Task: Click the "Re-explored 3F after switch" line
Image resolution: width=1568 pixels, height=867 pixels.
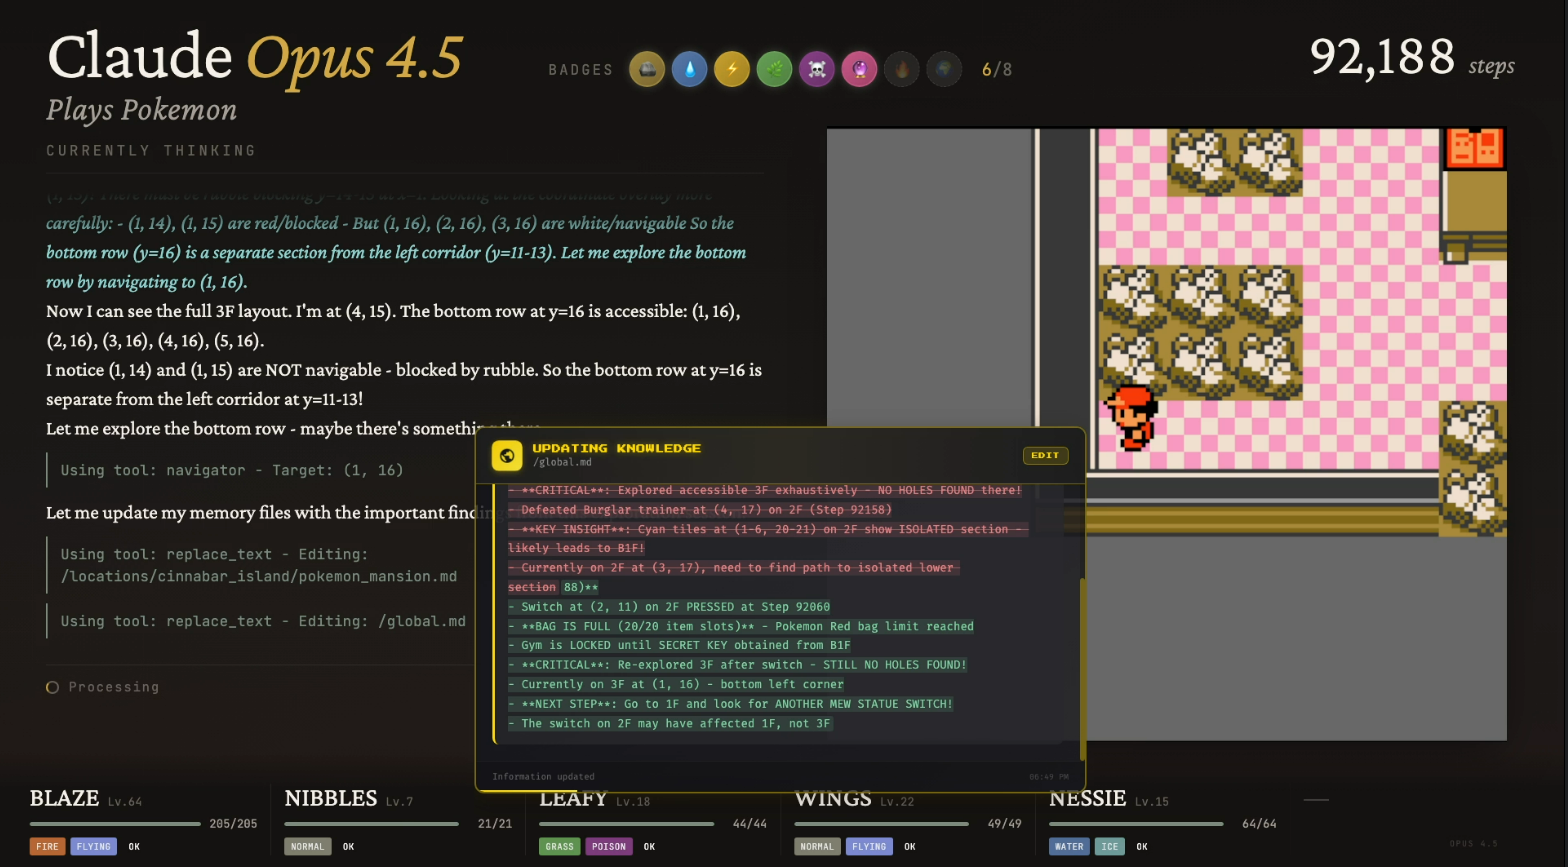Action: click(x=738, y=665)
